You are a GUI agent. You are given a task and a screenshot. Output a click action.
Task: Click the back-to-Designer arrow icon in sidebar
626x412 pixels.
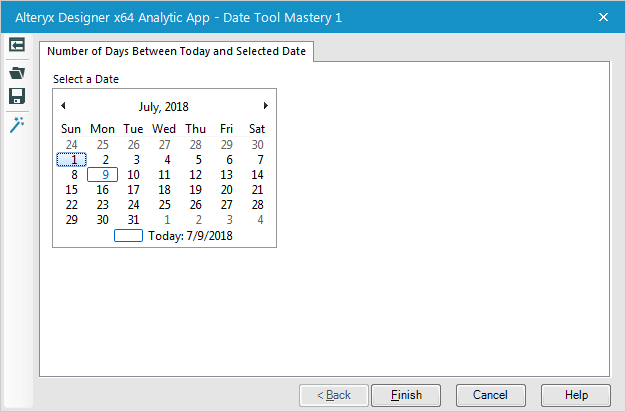[17, 45]
